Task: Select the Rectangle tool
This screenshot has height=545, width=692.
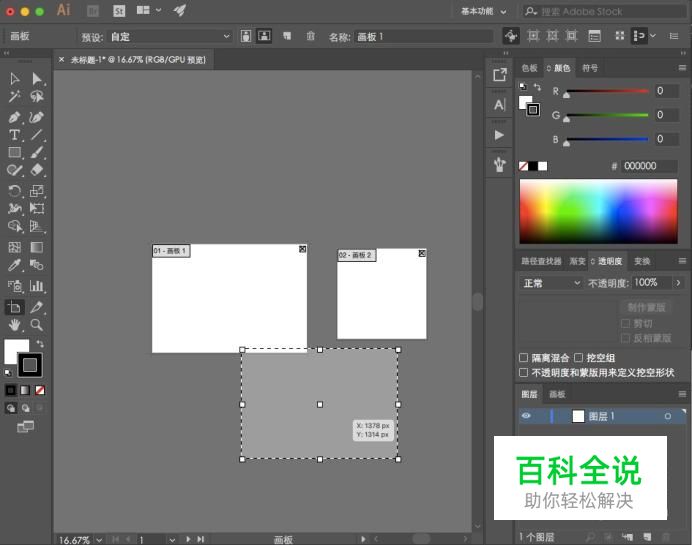Action: pos(14,152)
